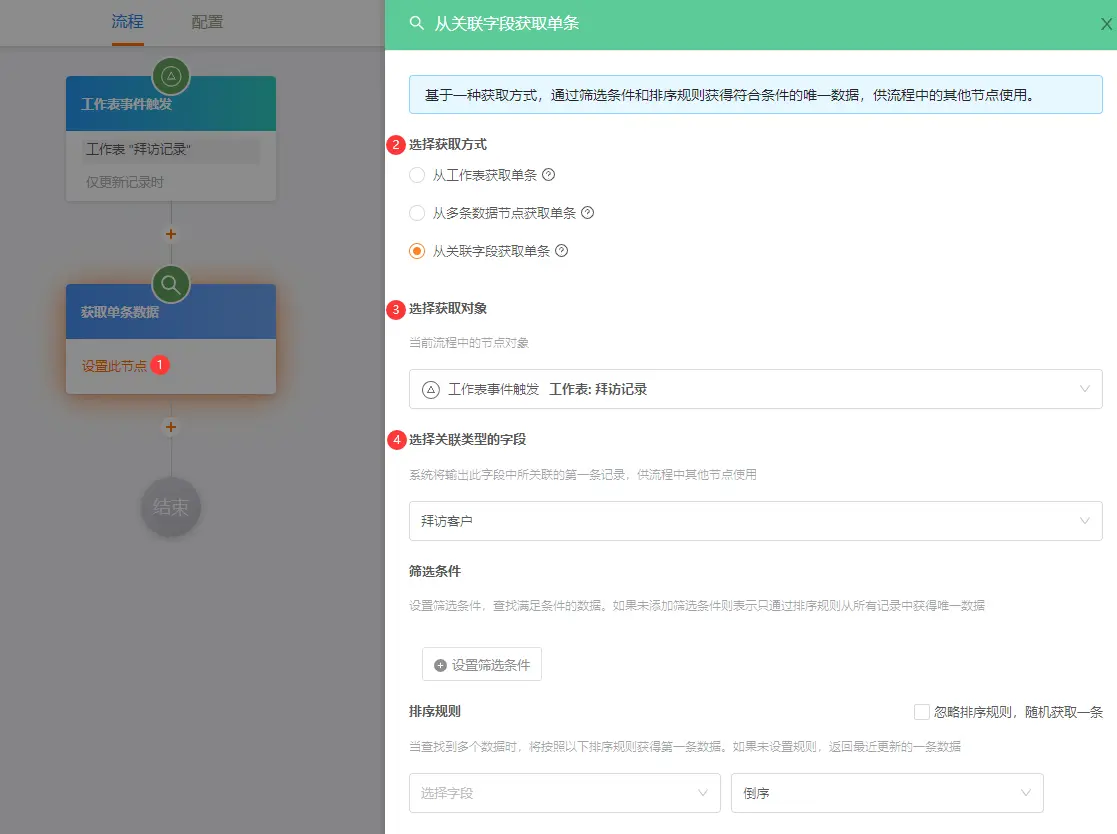Switch to the 配置 tab
The width and height of the screenshot is (1117, 834).
click(207, 22)
